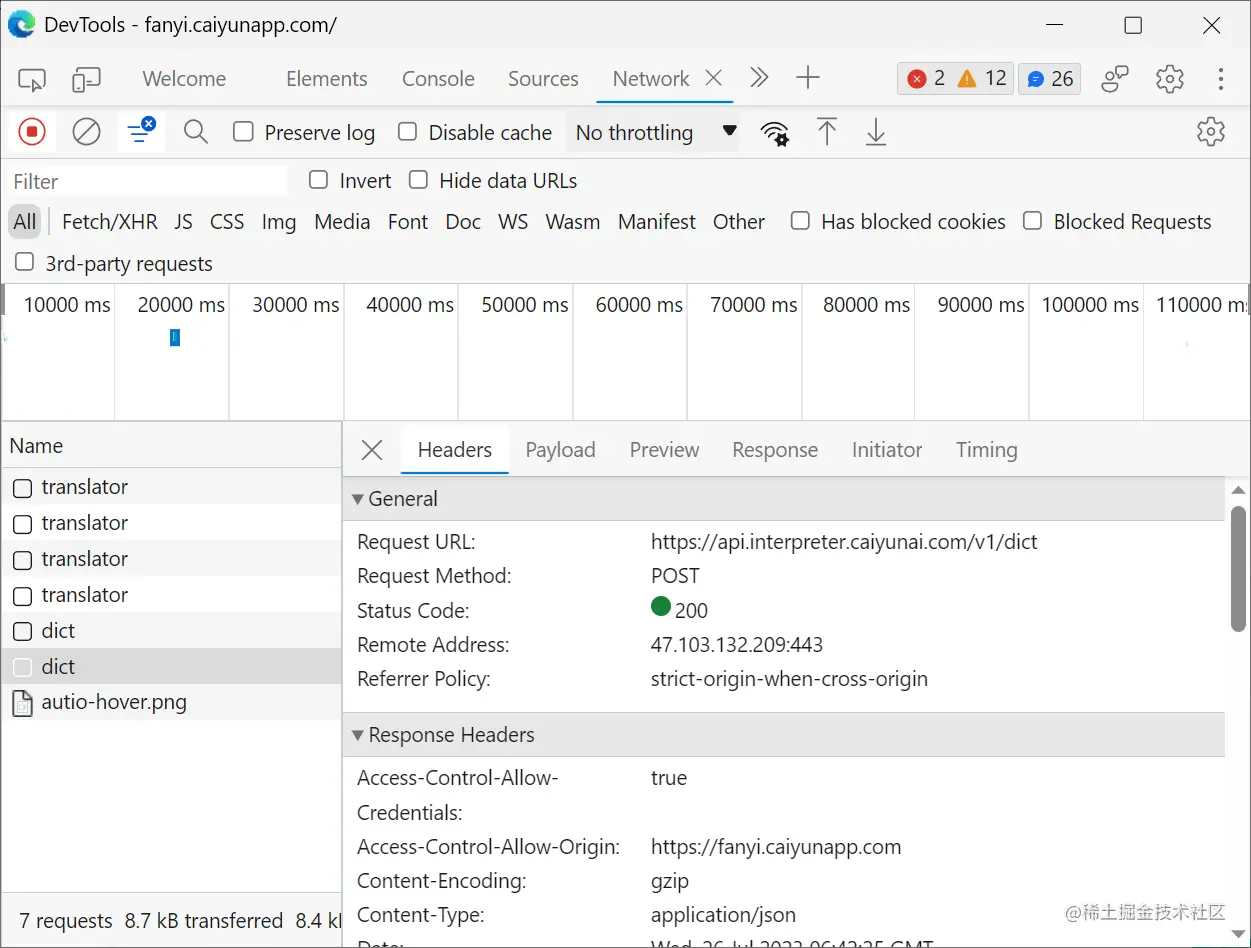
Task: Activate the inspect element picker icon
Action: click(x=32, y=80)
